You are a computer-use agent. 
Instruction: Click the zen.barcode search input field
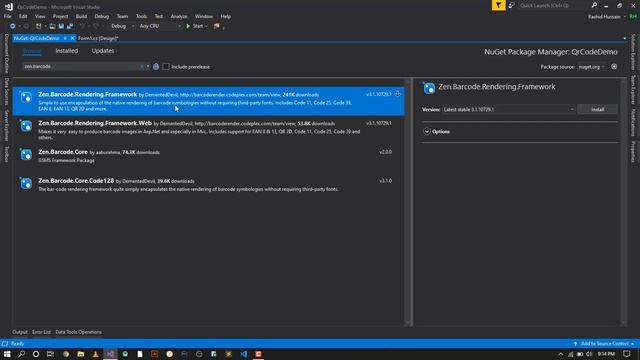[80, 67]
